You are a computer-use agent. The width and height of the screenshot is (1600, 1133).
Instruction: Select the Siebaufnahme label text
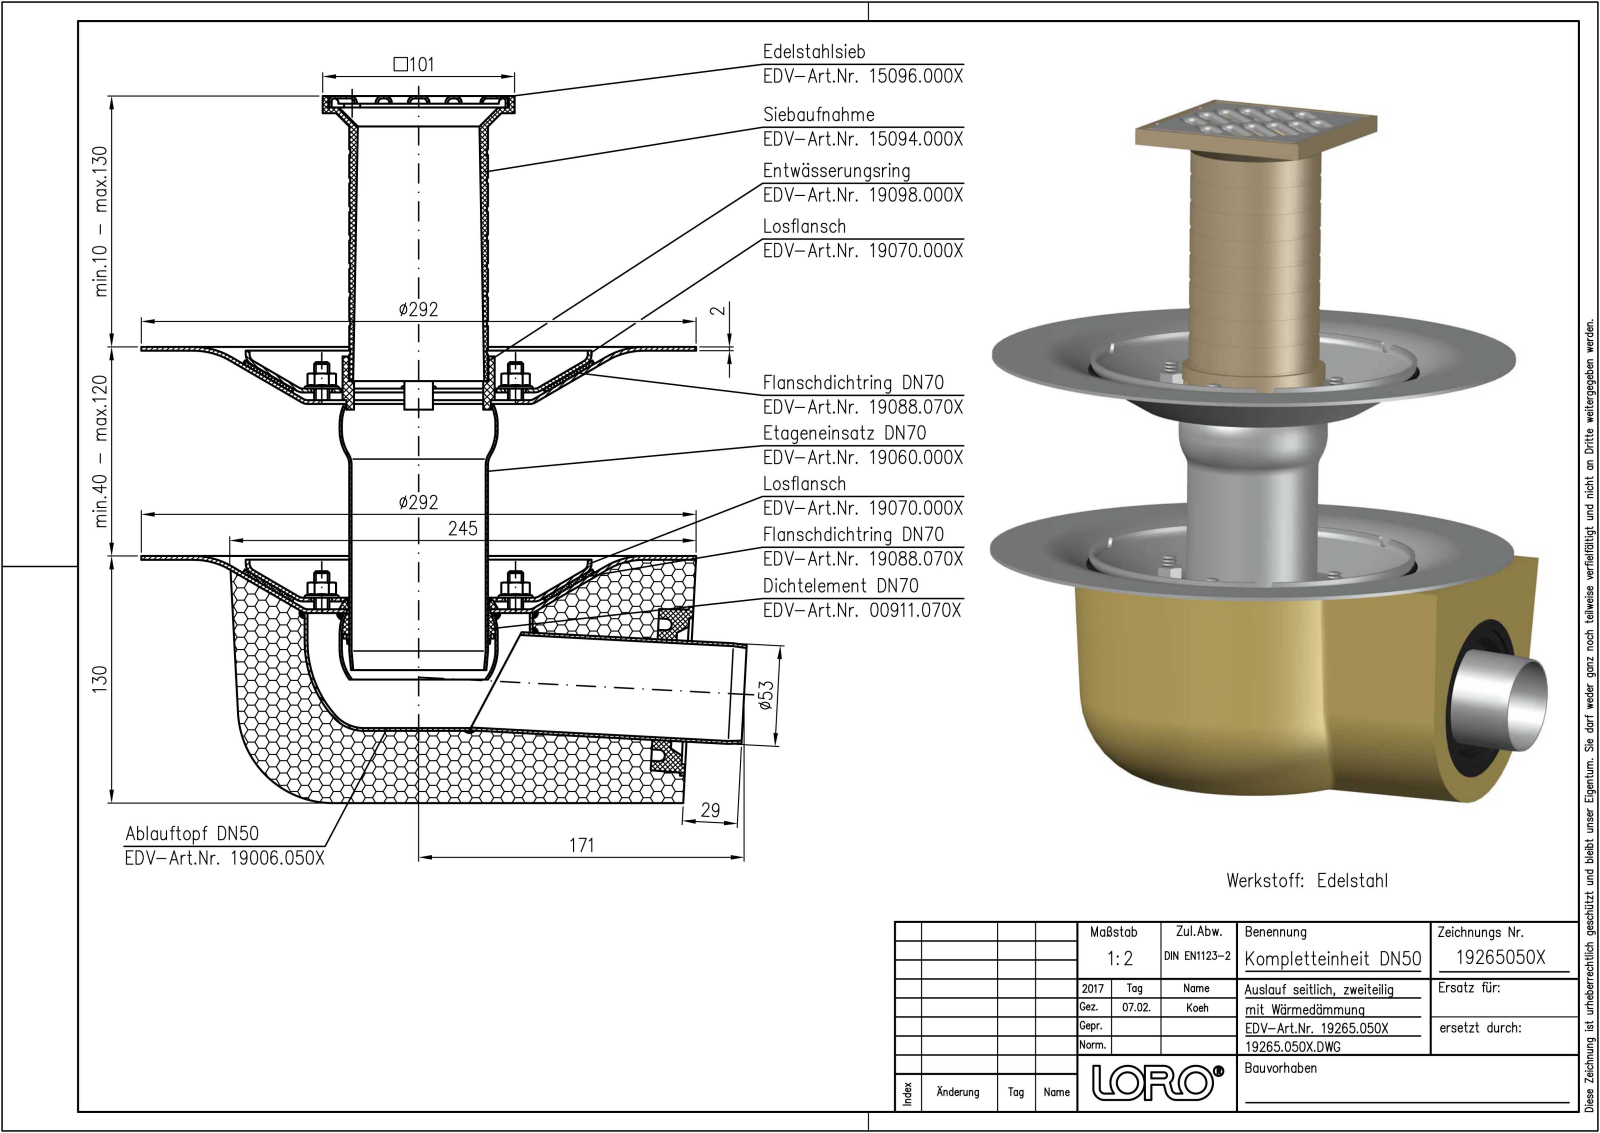(x=818, y=115)
